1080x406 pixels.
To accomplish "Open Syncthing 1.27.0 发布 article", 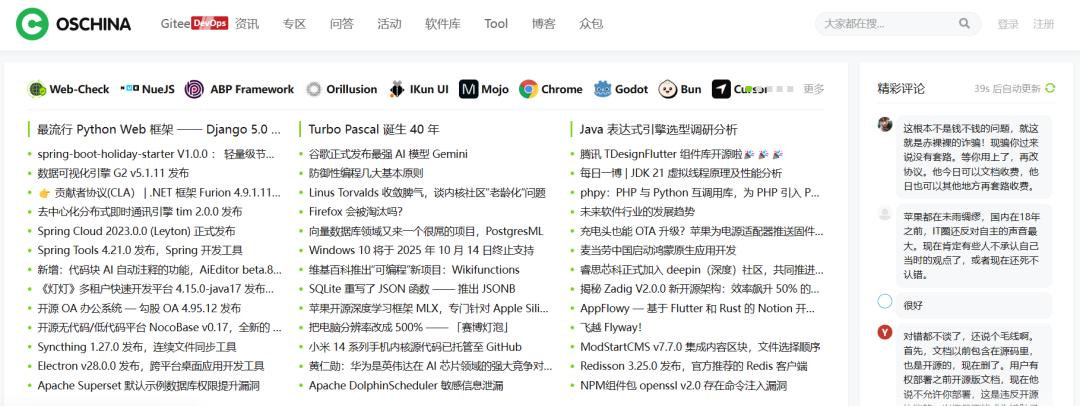I will [137, 347].
